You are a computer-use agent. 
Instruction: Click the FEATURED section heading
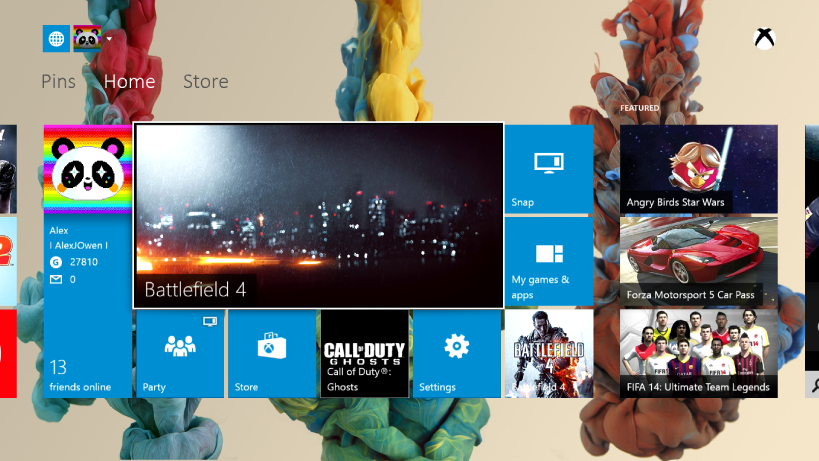click(639, 108)
